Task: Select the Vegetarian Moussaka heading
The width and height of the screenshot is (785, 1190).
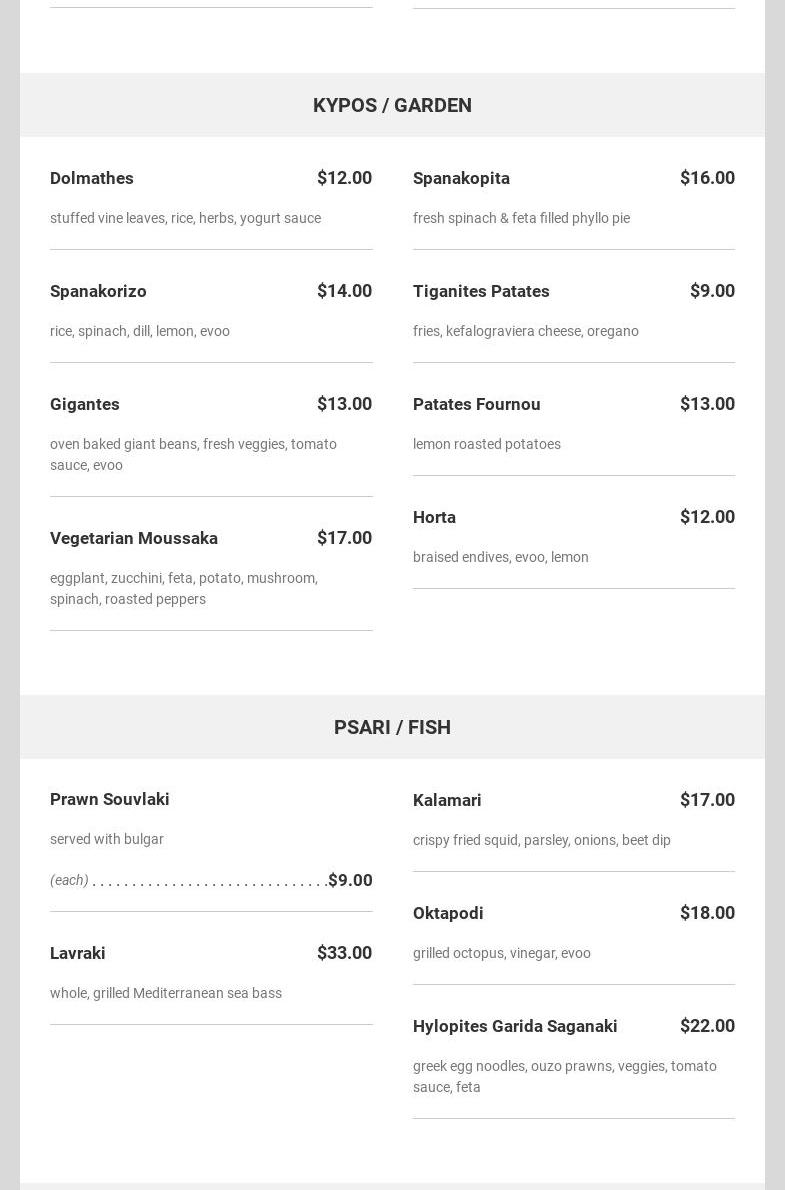Action: (134, 538)
